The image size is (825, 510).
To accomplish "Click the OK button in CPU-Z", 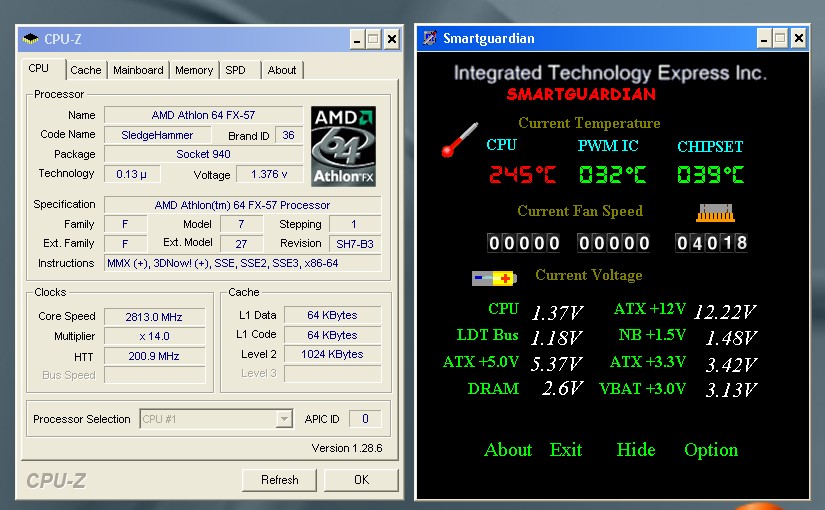I will (x=361, y=479).
